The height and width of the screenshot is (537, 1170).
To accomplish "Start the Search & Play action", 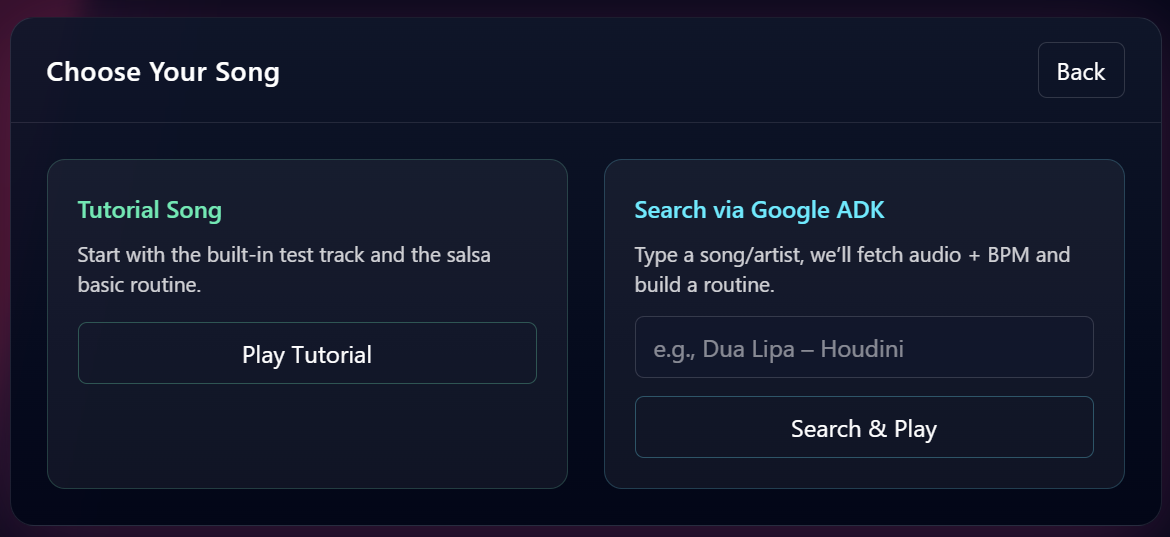I will pos(864,428).
